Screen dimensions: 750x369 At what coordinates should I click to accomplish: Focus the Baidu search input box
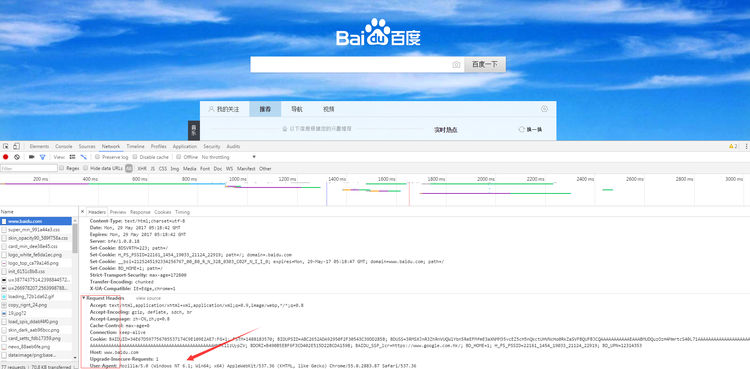357,65
